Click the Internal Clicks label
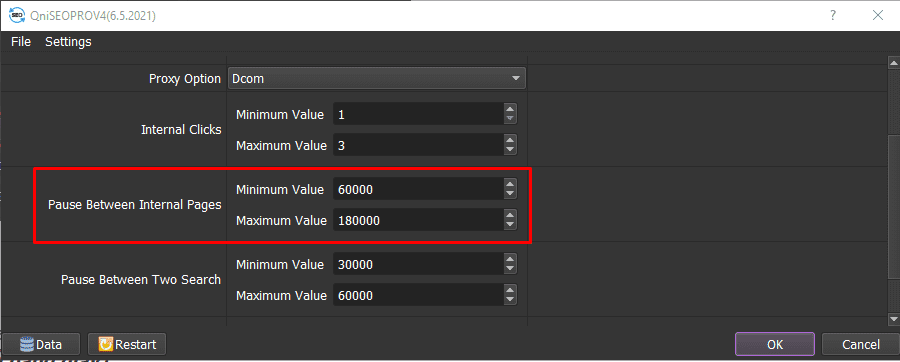The height and width of the screenshot is (362, 900). [x=181, y=130]
